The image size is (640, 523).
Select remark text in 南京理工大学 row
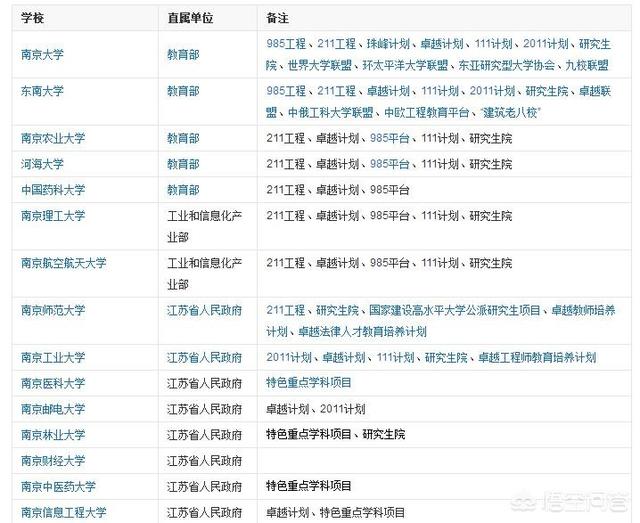(389, 215)
